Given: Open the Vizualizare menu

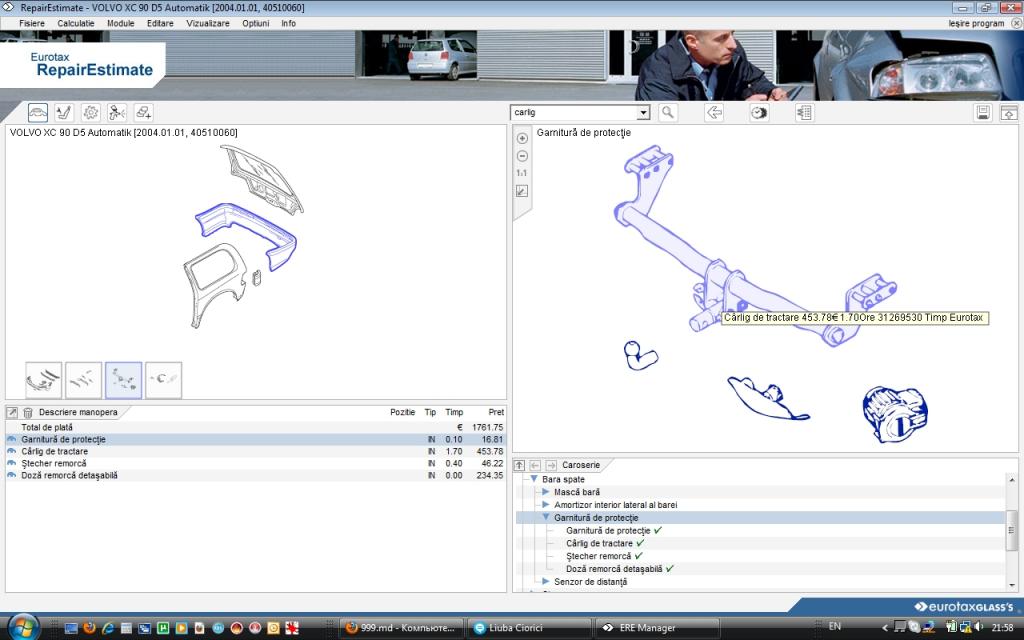Looking at the screenshot, I should point(208,23).
